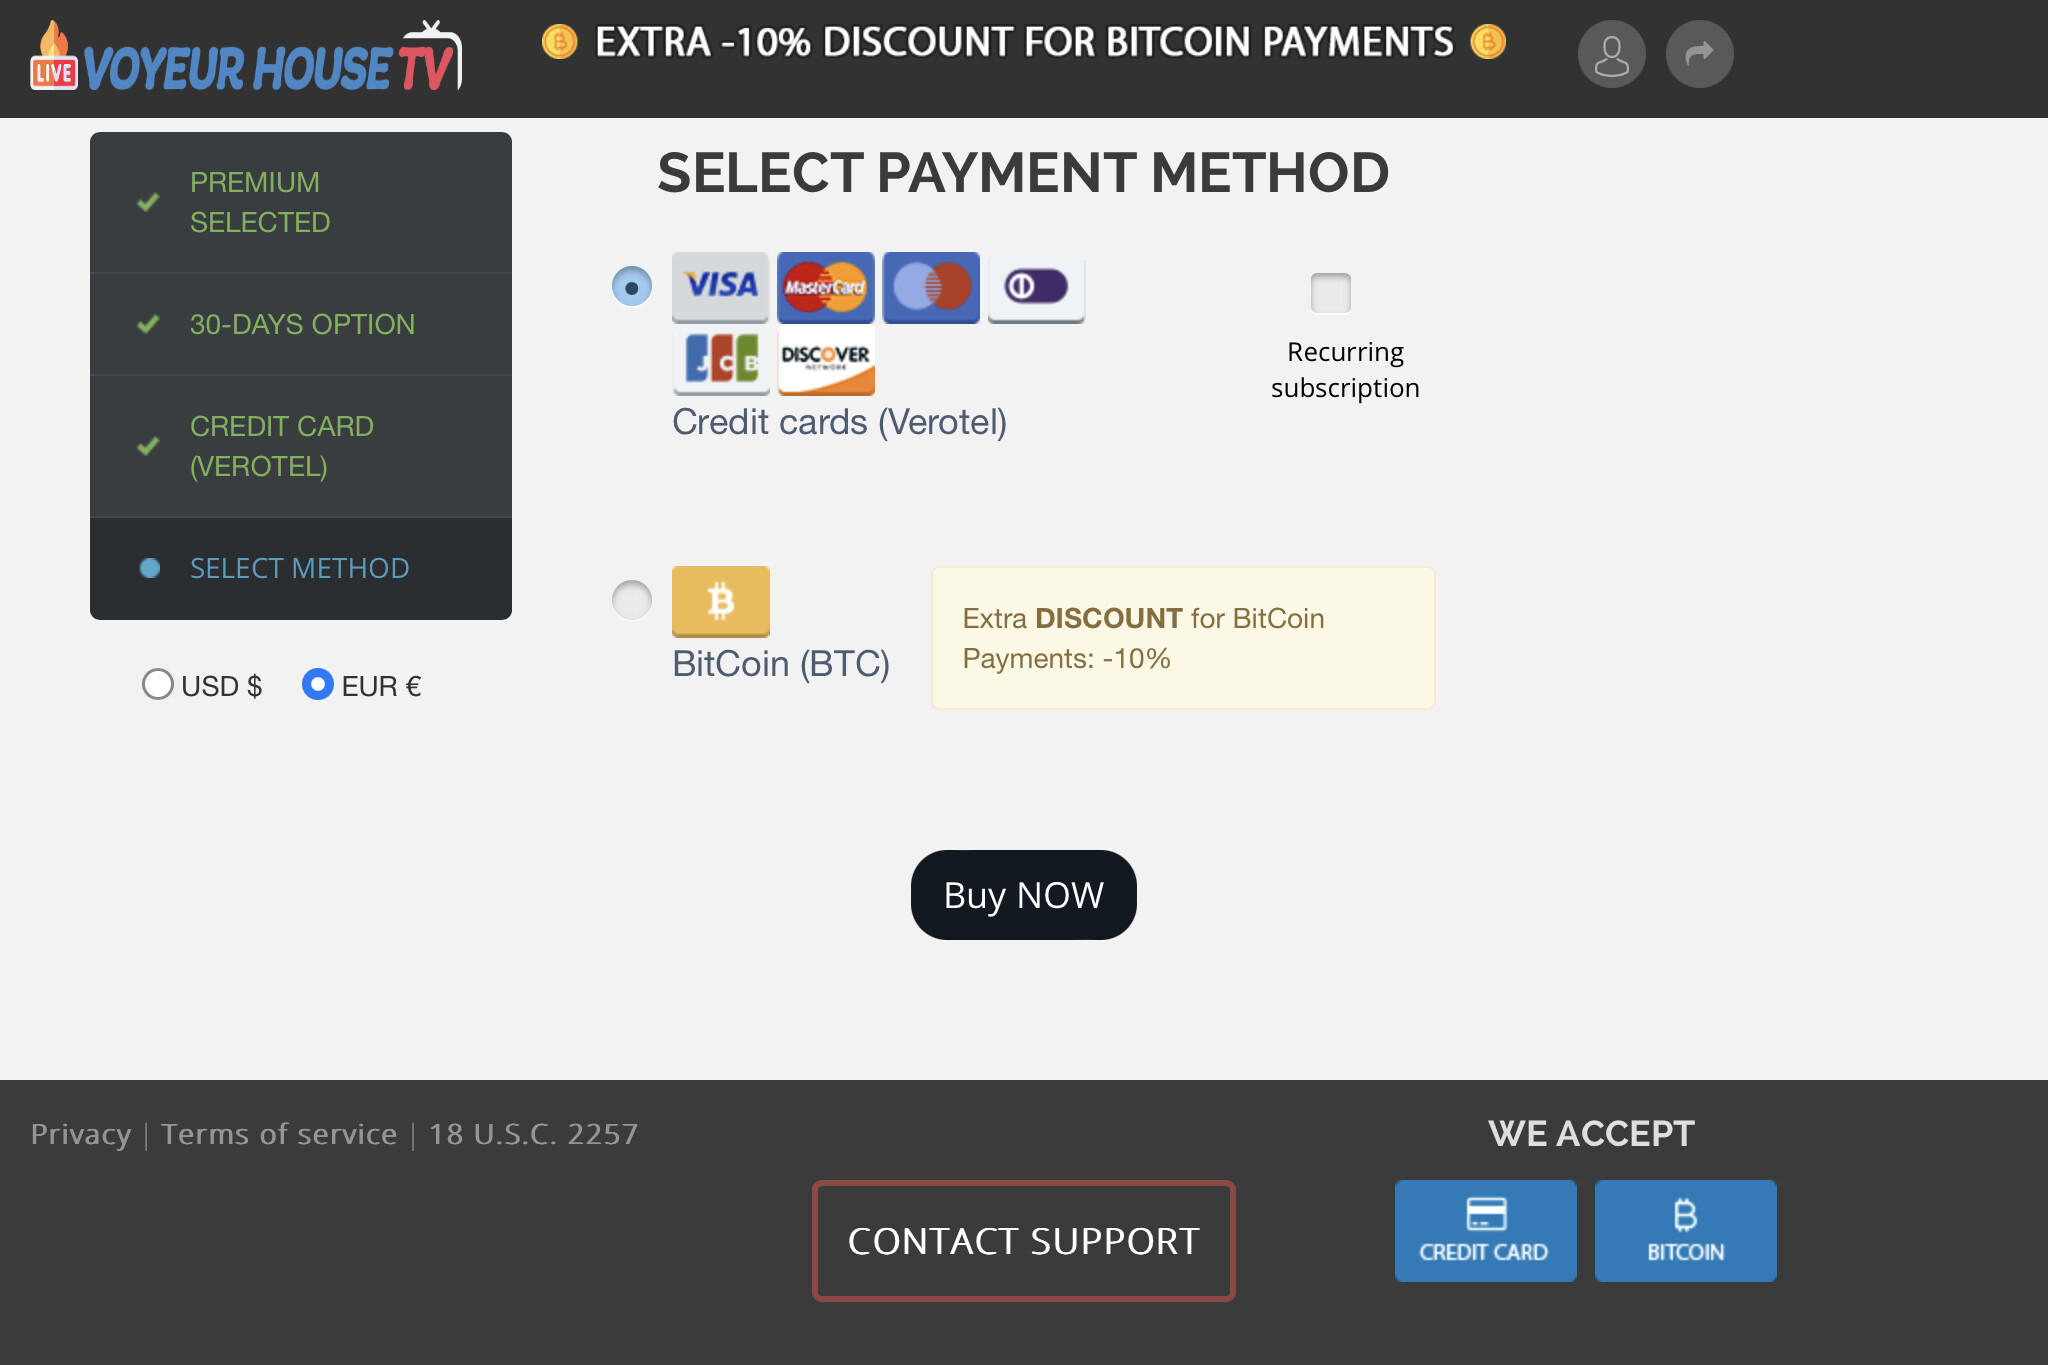Click the Discover card logo

point(825,360)
